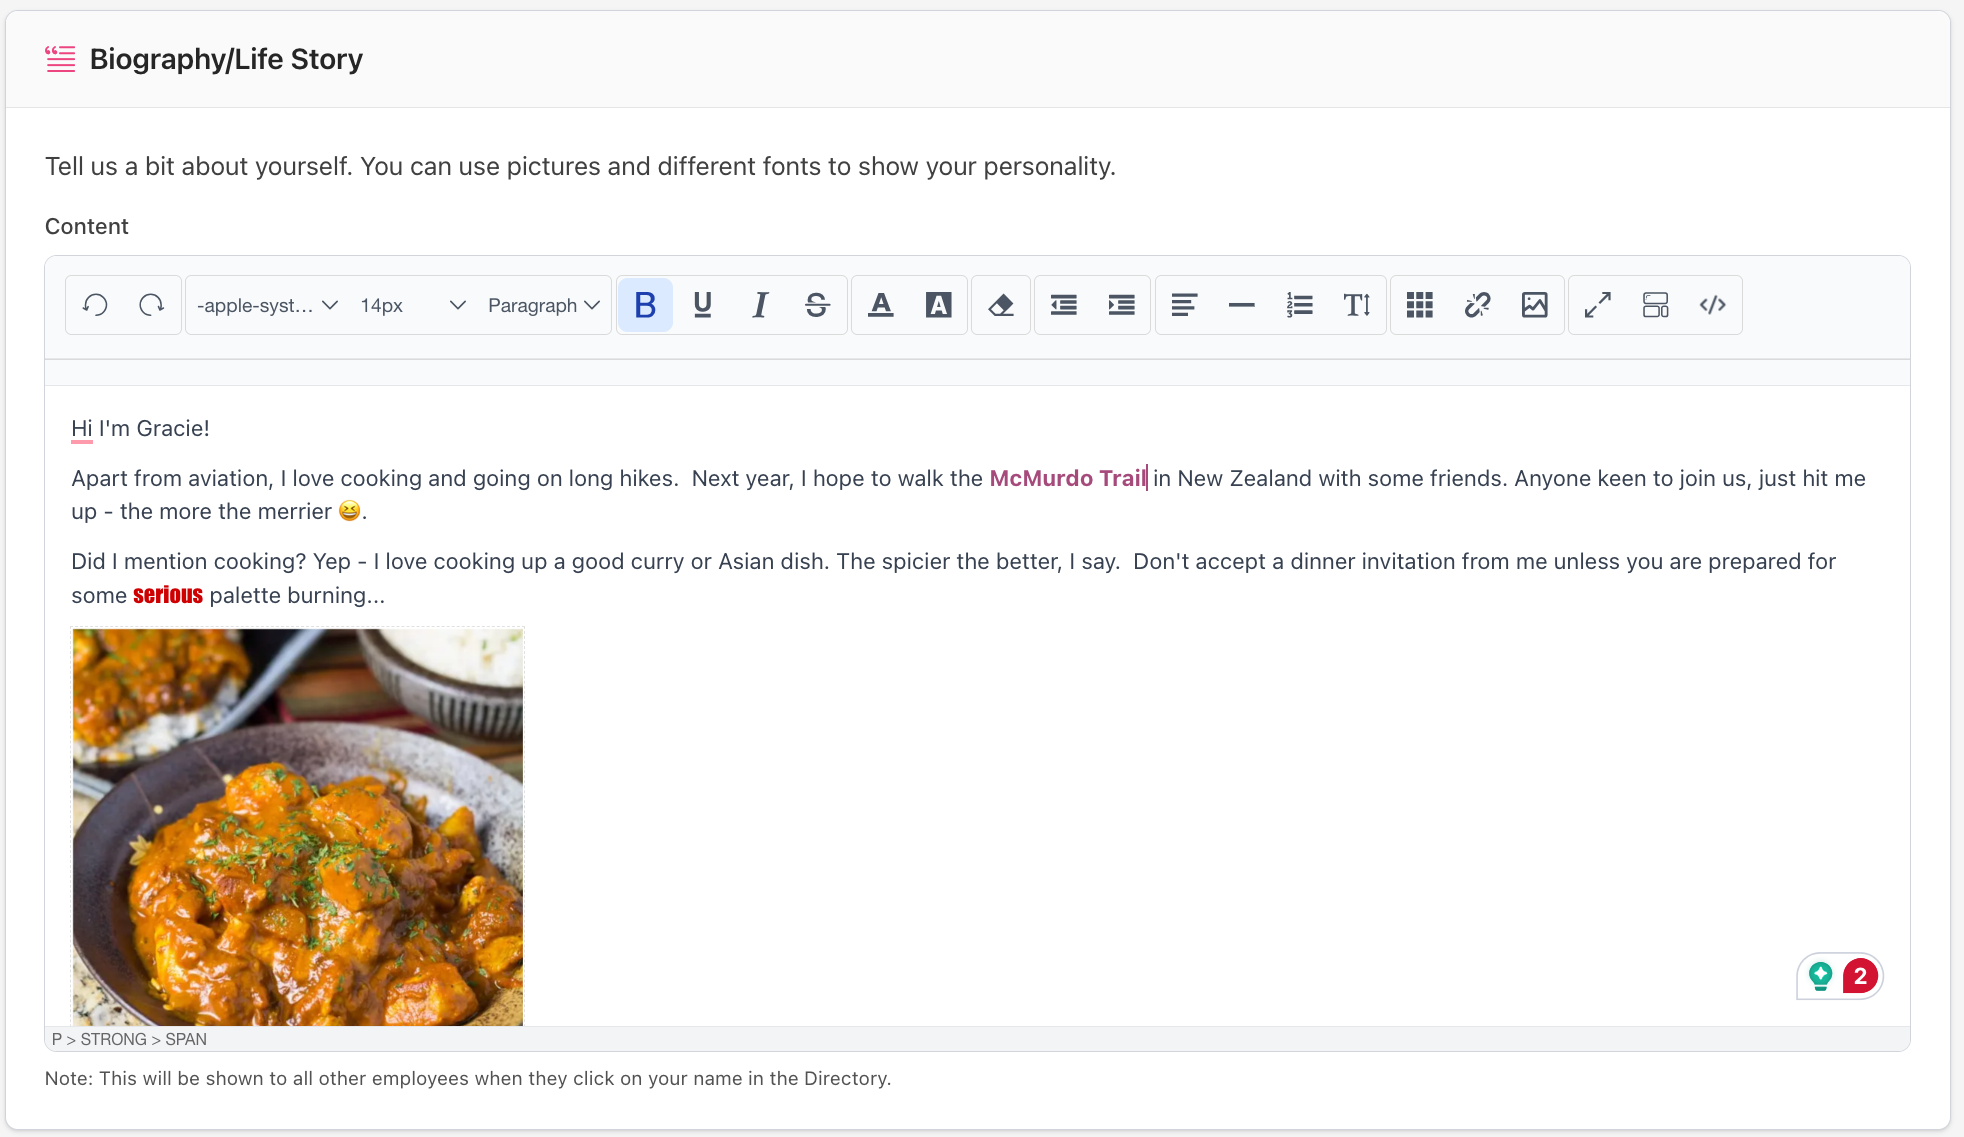Insert a link with chain icon

(x=1477, y=305)
